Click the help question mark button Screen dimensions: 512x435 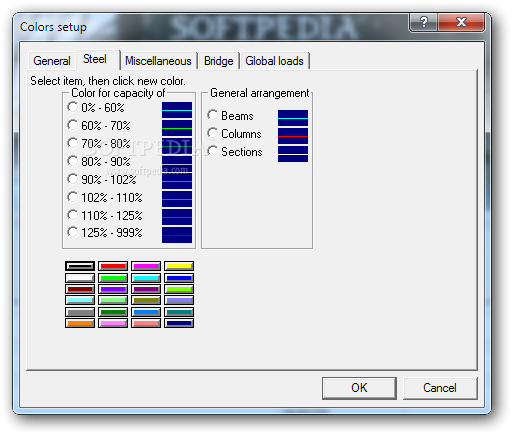pos(423,22)
